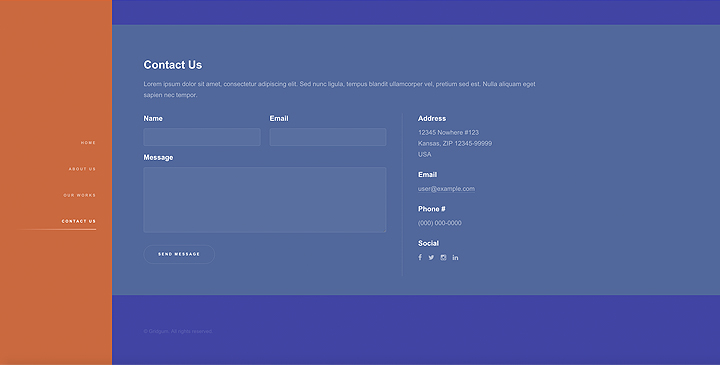Click the Contact Us heading

[x=173, y=65]
